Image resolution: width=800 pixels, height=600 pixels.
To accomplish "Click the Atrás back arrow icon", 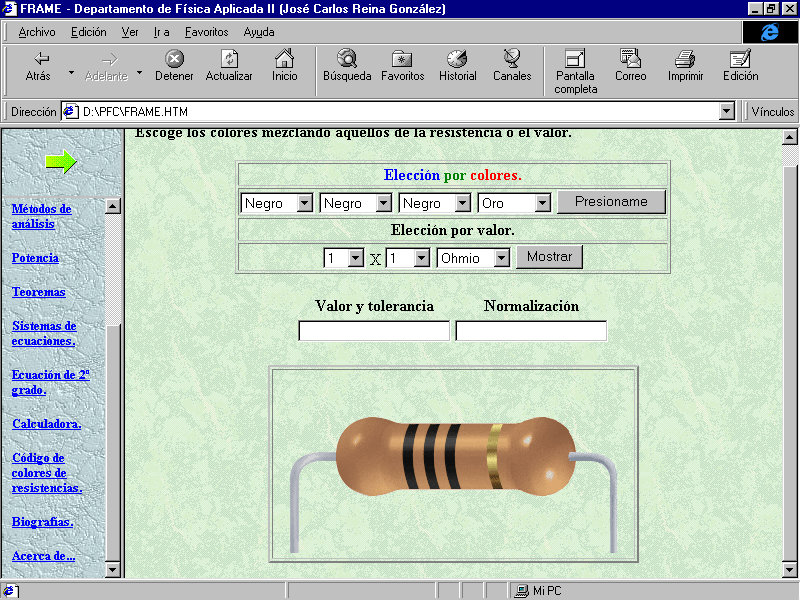I will tap(41, 58).
